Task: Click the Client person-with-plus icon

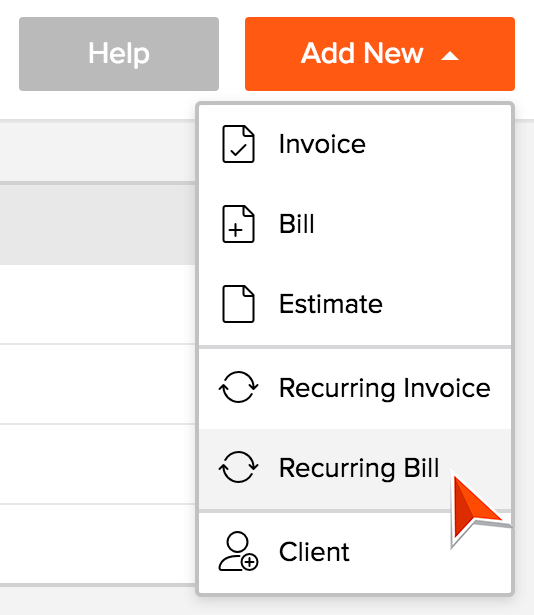Action: click(238, 551)
